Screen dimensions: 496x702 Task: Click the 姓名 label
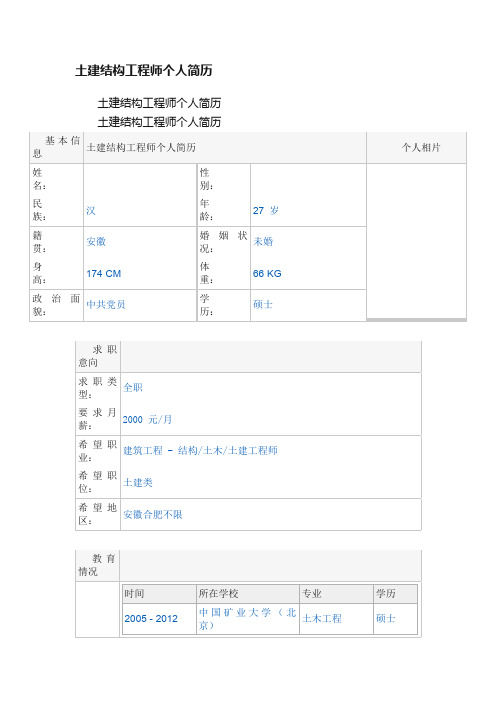click(39, 179)
